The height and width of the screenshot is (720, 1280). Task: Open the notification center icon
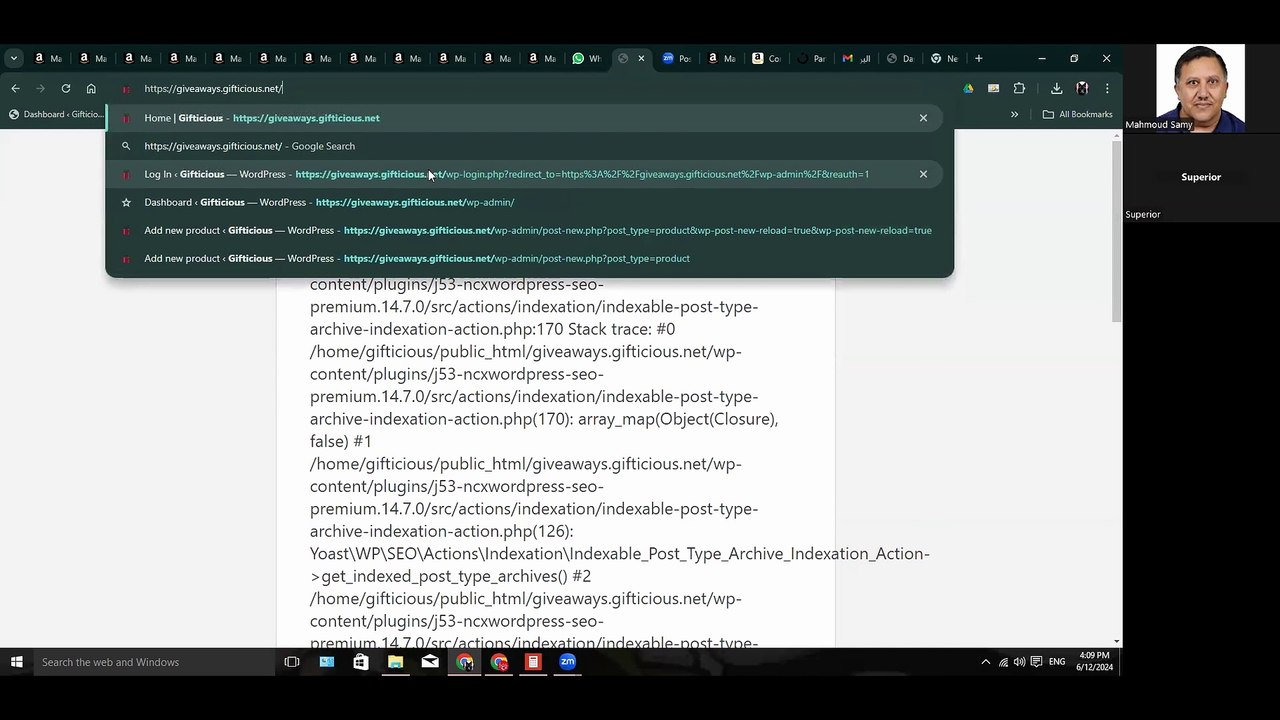(1035, 662)
